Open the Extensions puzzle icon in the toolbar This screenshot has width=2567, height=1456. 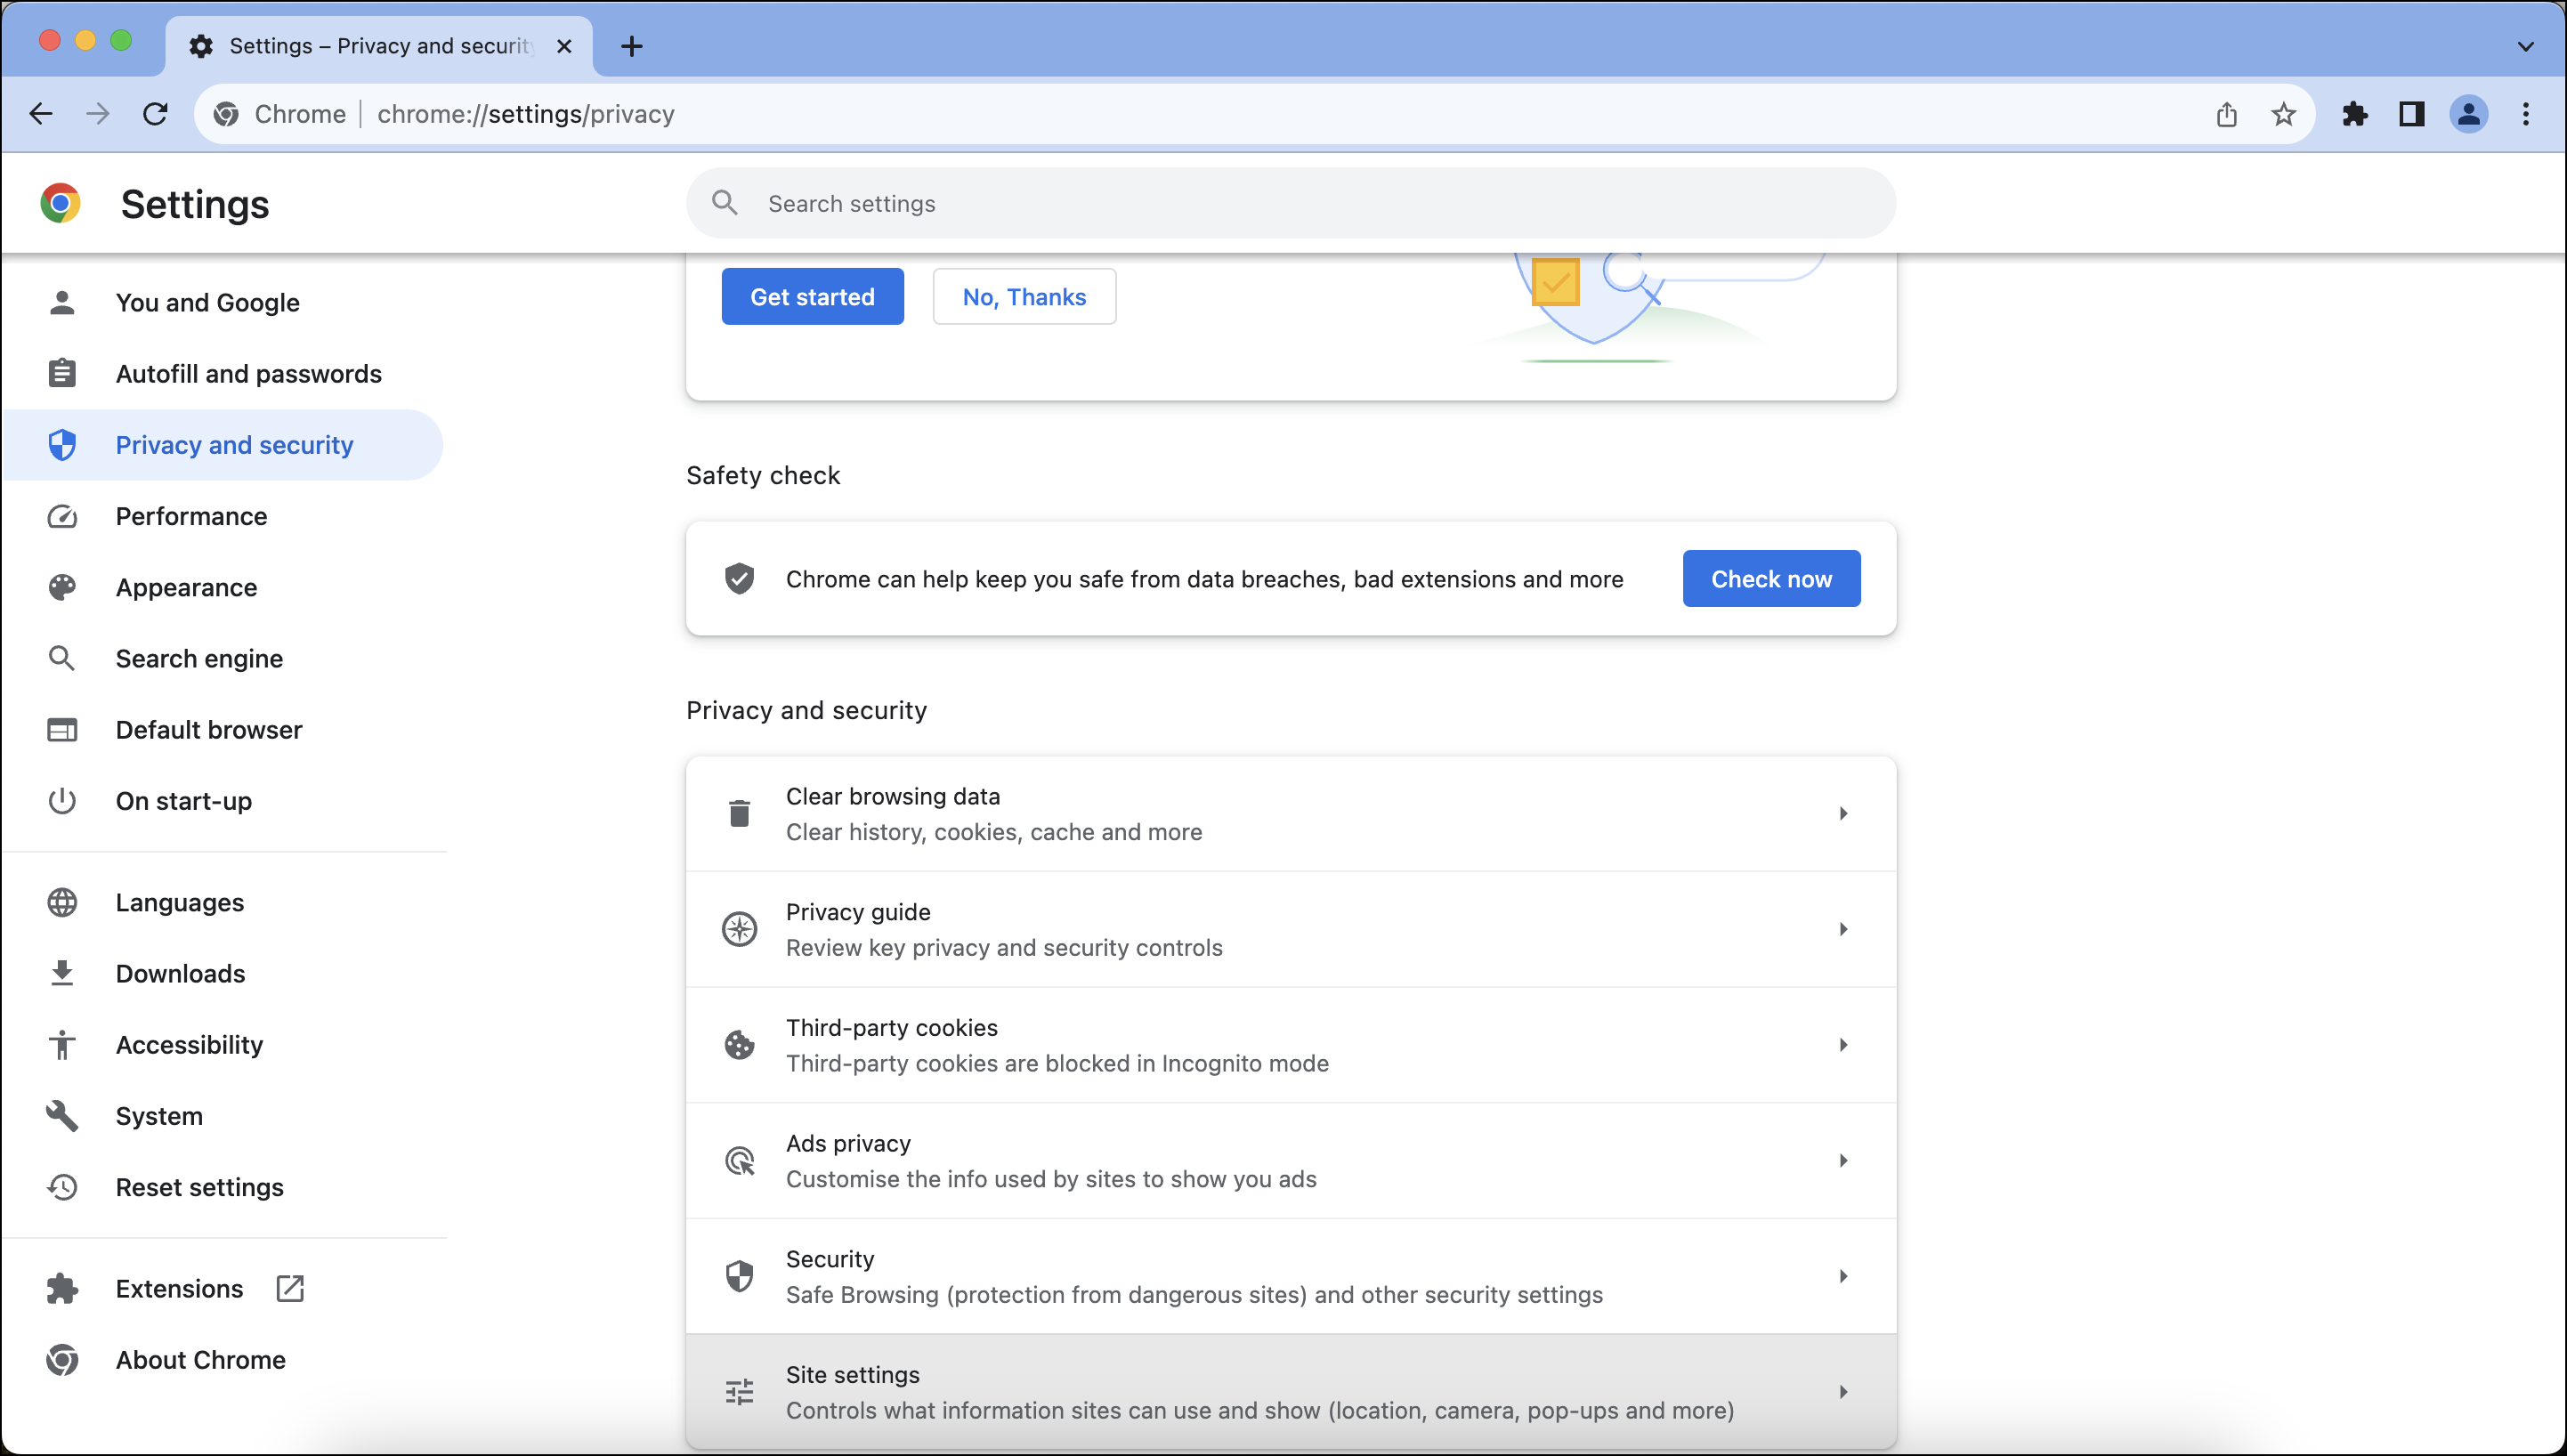[2355, 114]
